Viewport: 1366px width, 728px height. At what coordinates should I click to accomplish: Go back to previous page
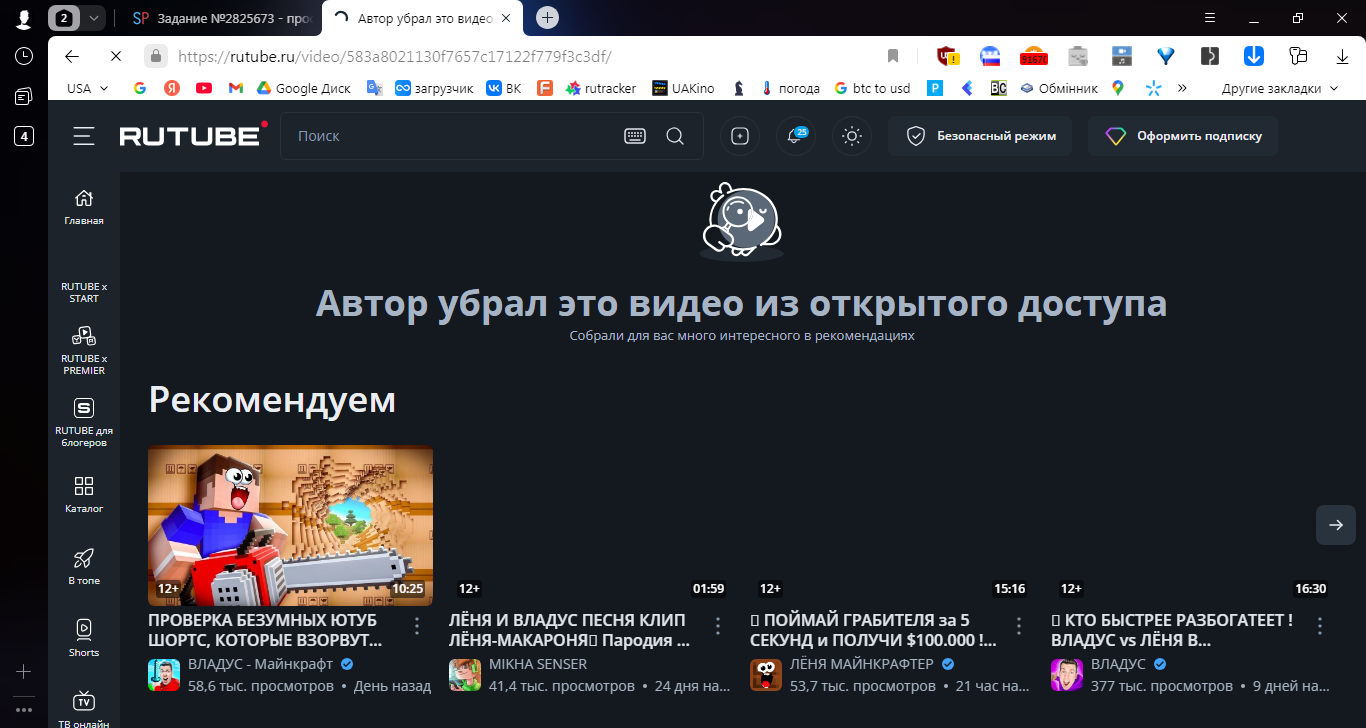(x=72, y=56)
